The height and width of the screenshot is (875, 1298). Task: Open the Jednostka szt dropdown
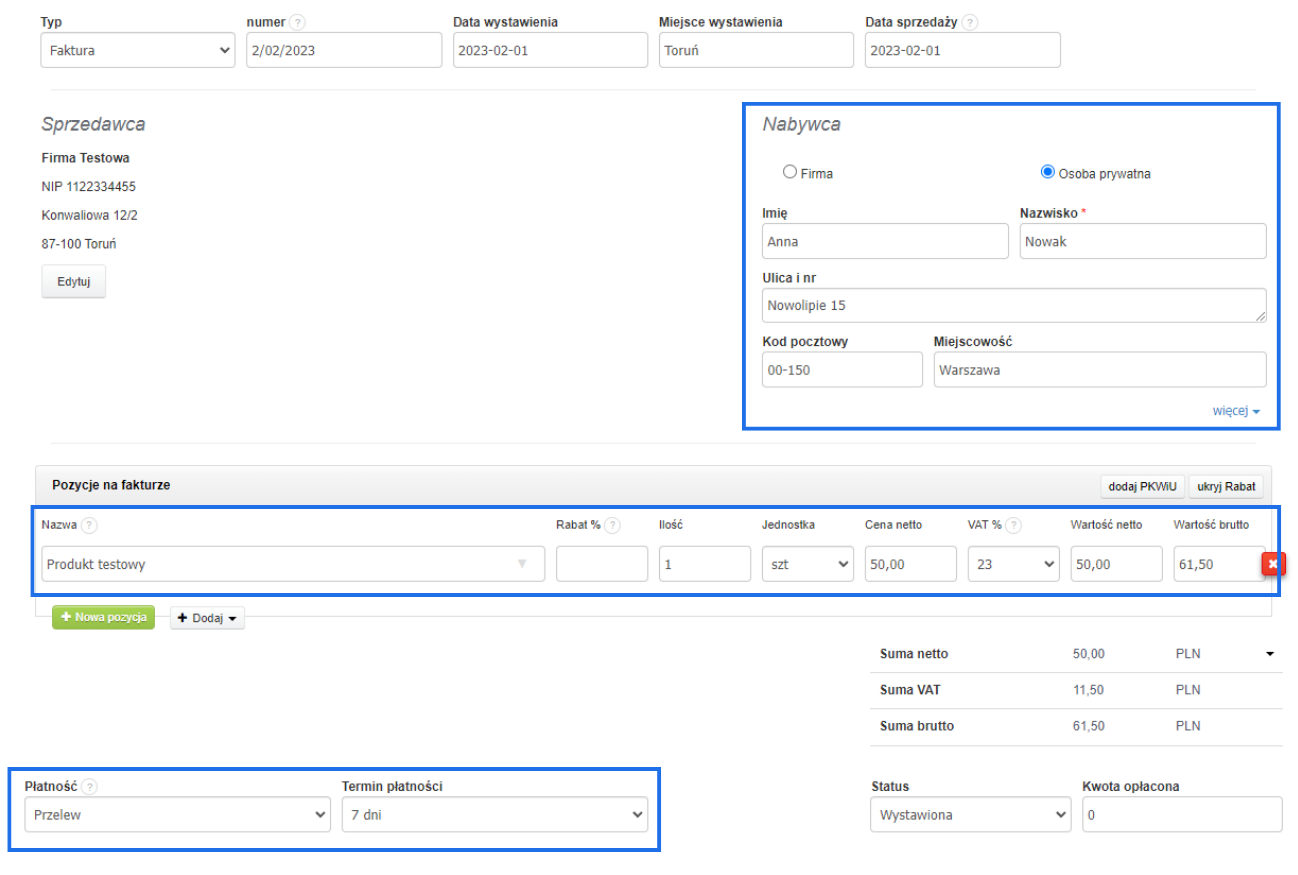[x=807, y=564]
